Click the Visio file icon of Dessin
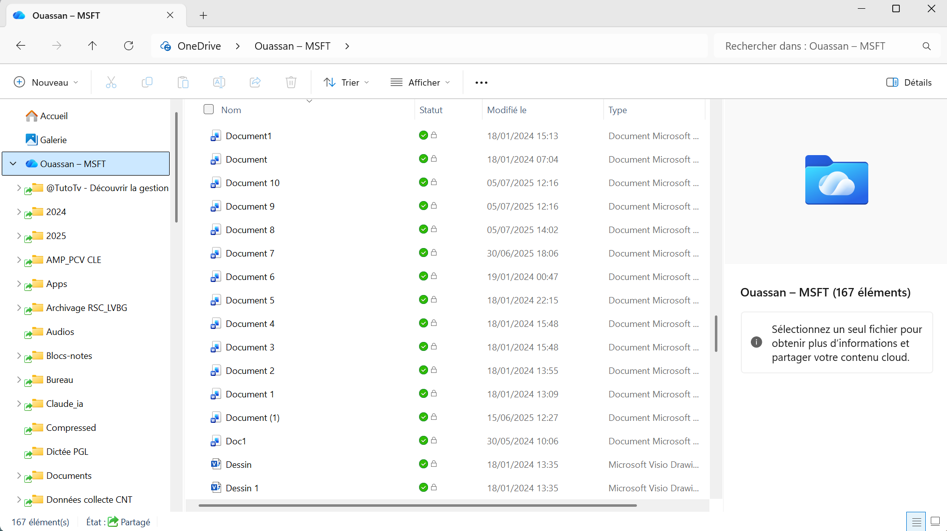Viewport: 947px width, 531px height. click(215, 464)
